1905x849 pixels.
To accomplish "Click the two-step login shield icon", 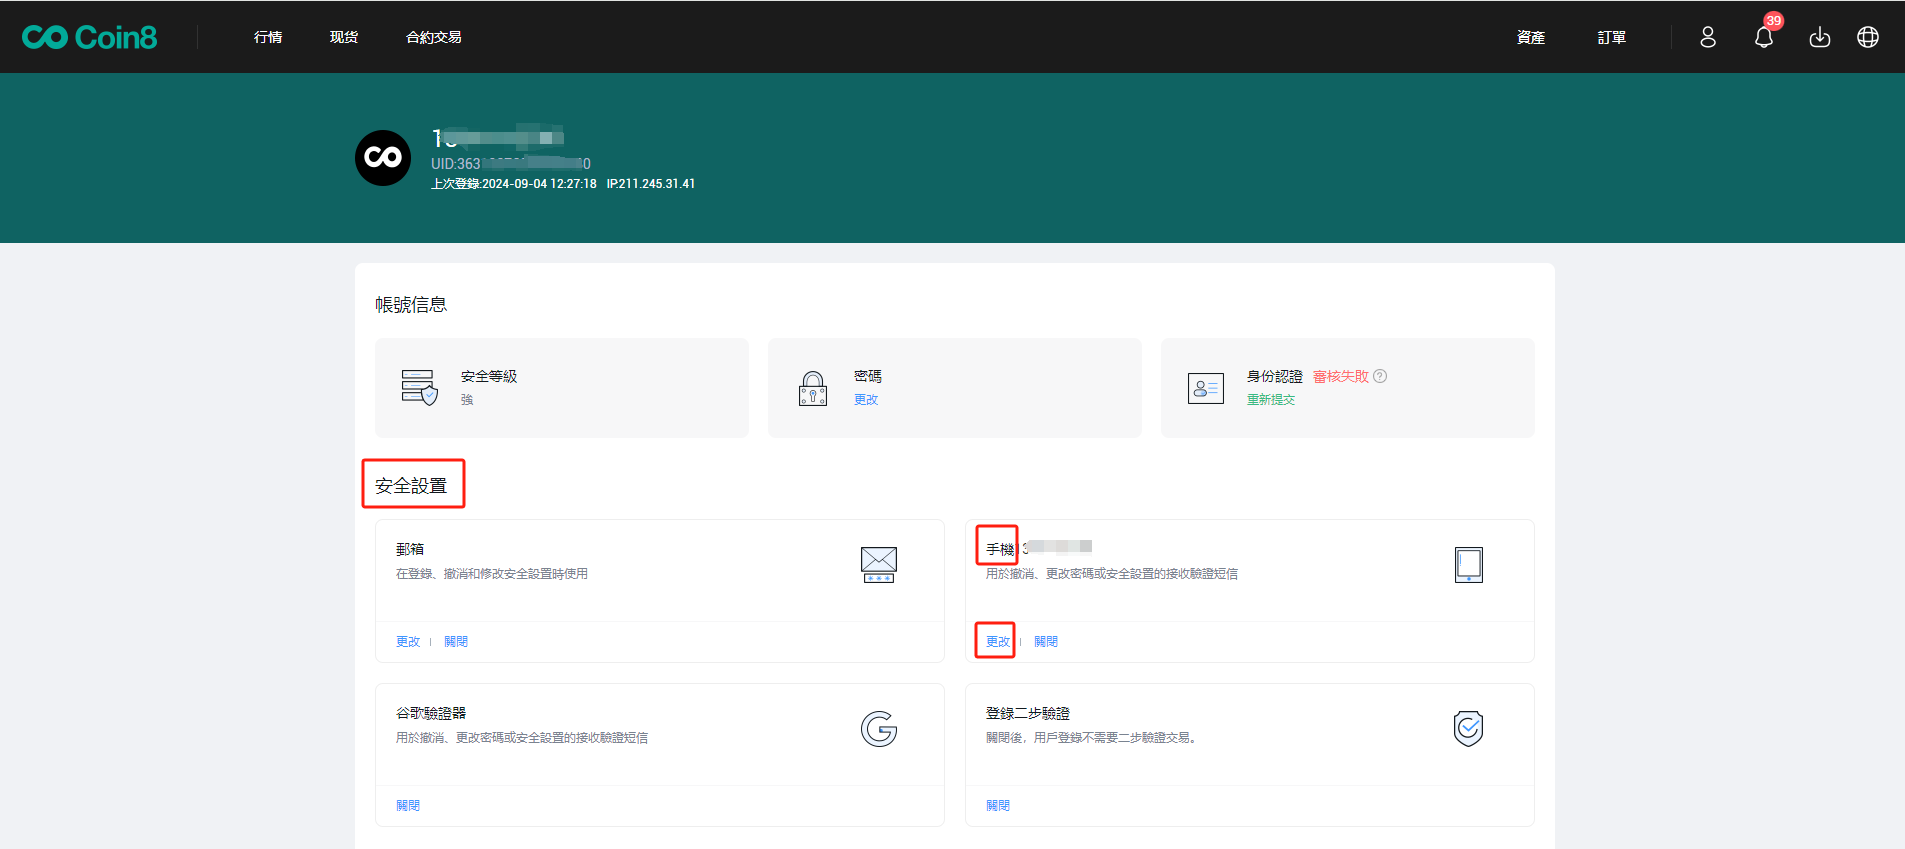I will click(1468, 729).
